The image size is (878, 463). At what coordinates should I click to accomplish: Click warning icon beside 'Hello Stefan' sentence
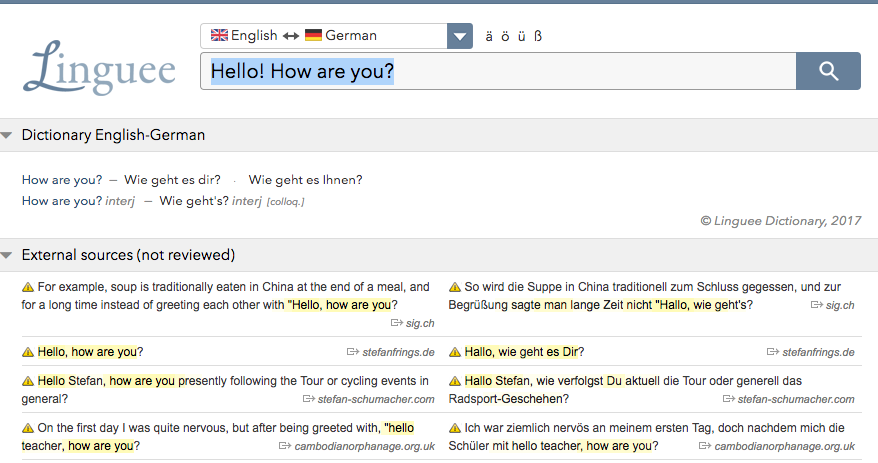(x=28, y=381)
